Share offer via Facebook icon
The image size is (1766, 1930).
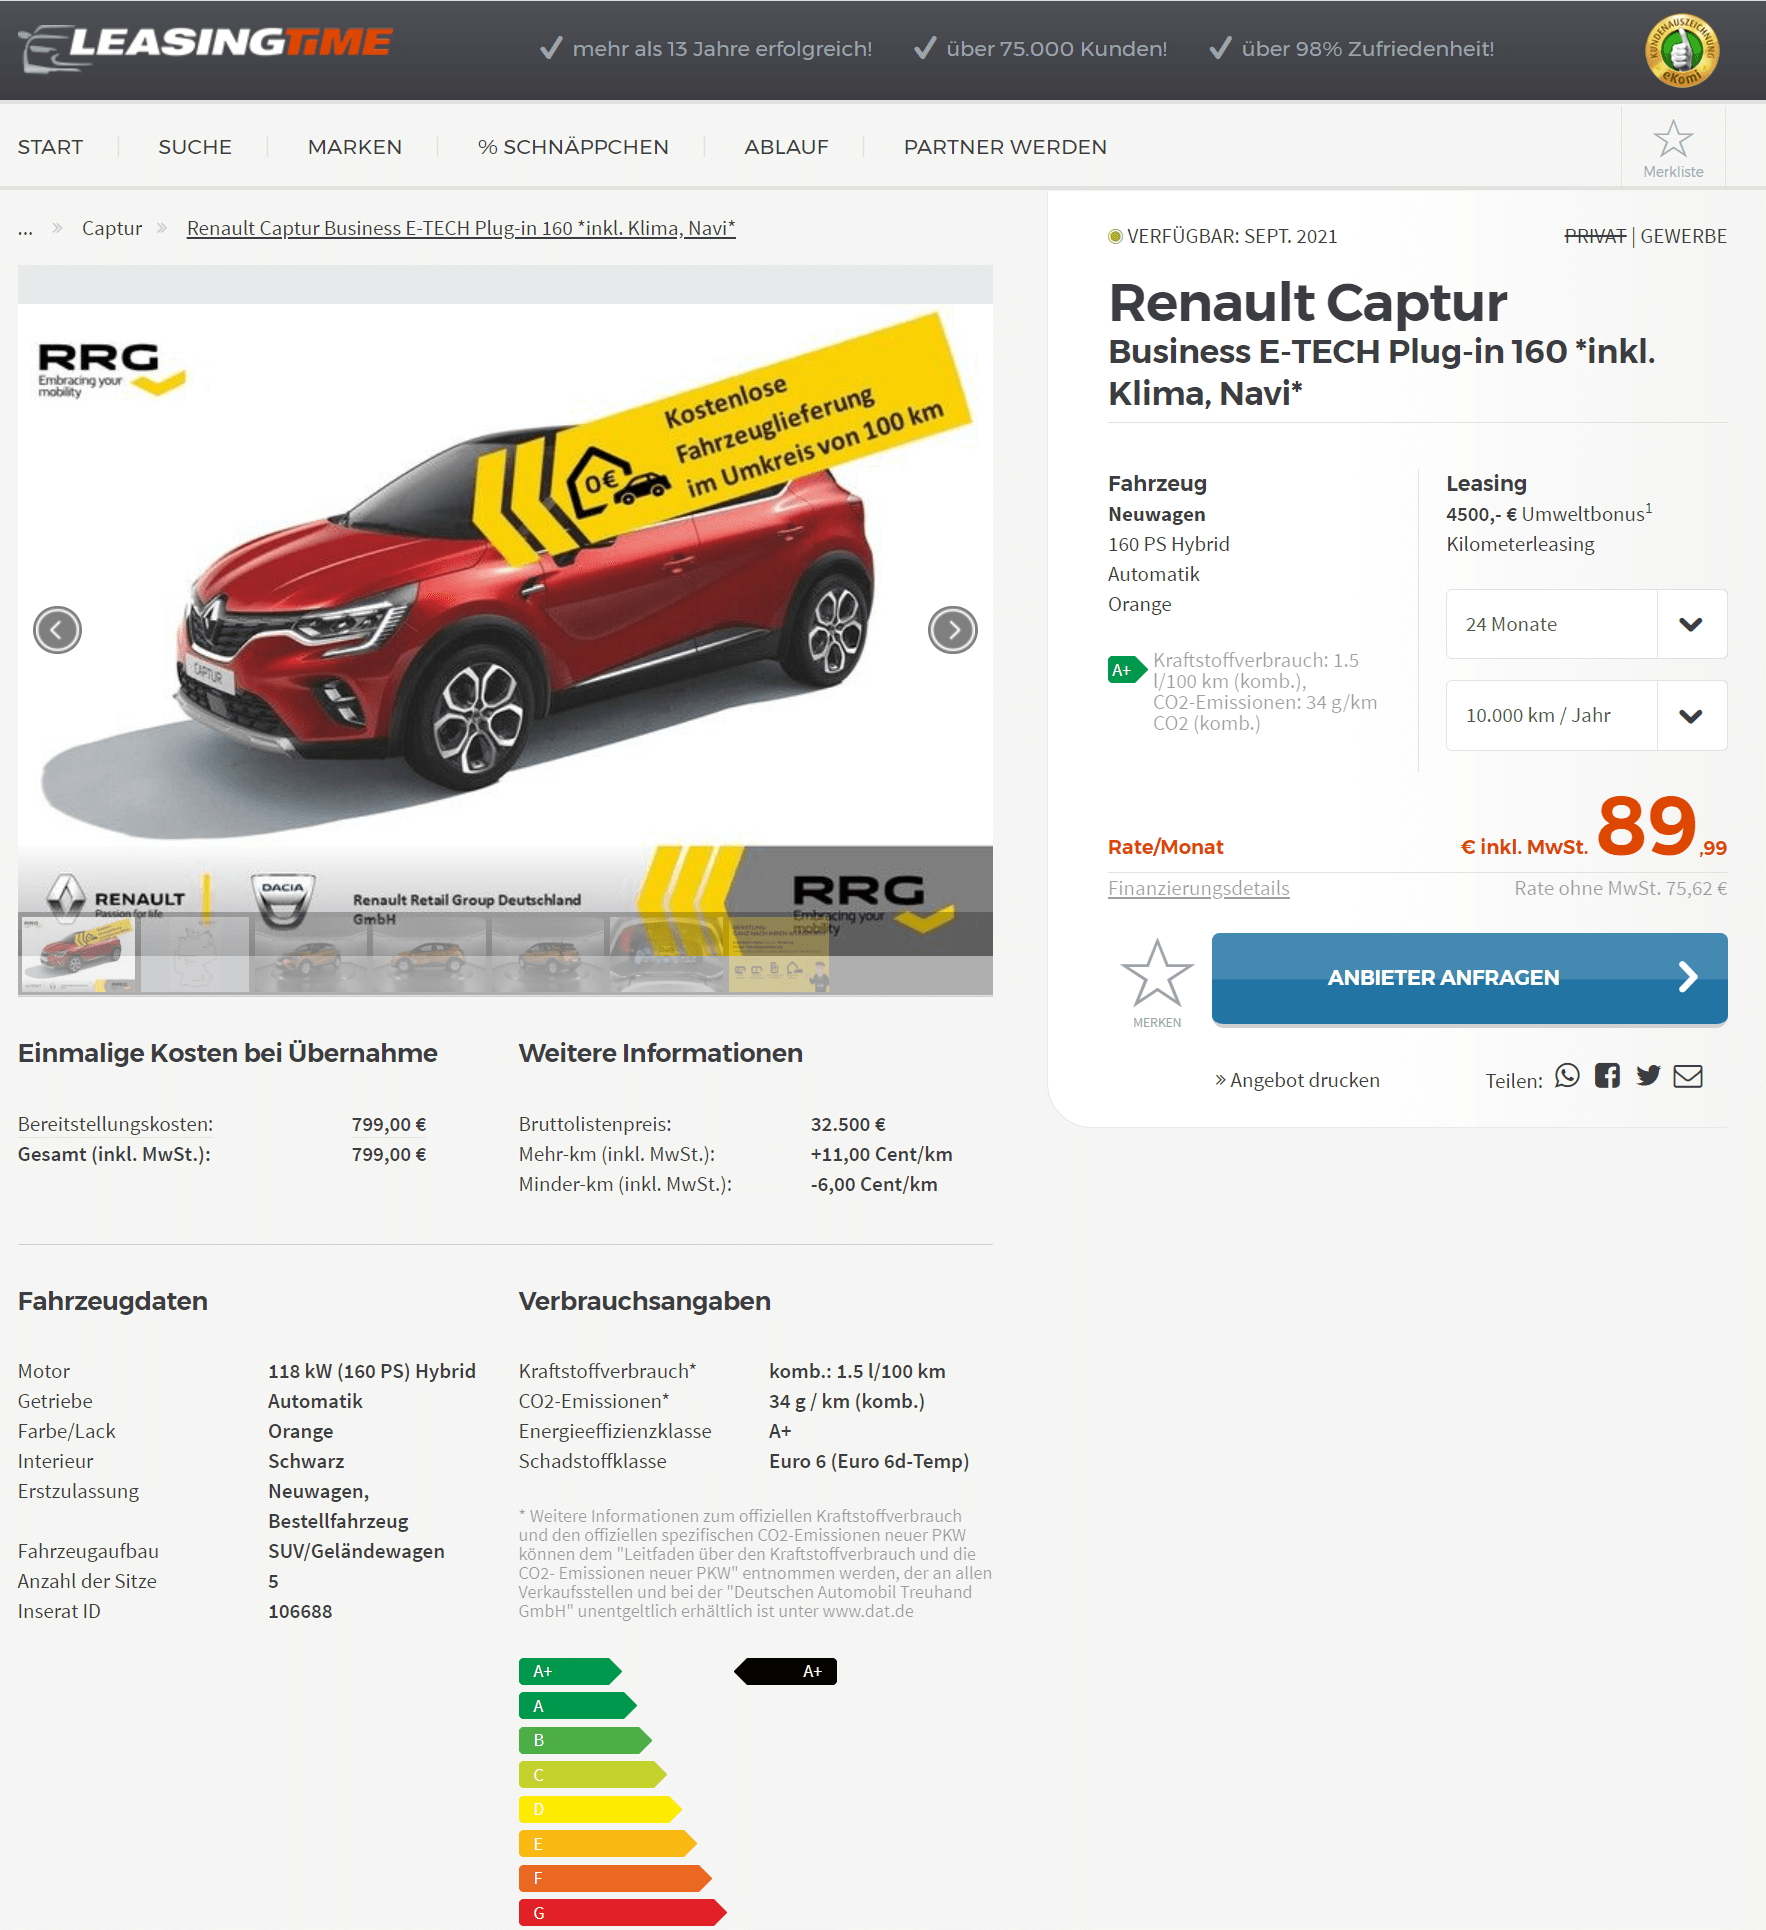1607,1076
